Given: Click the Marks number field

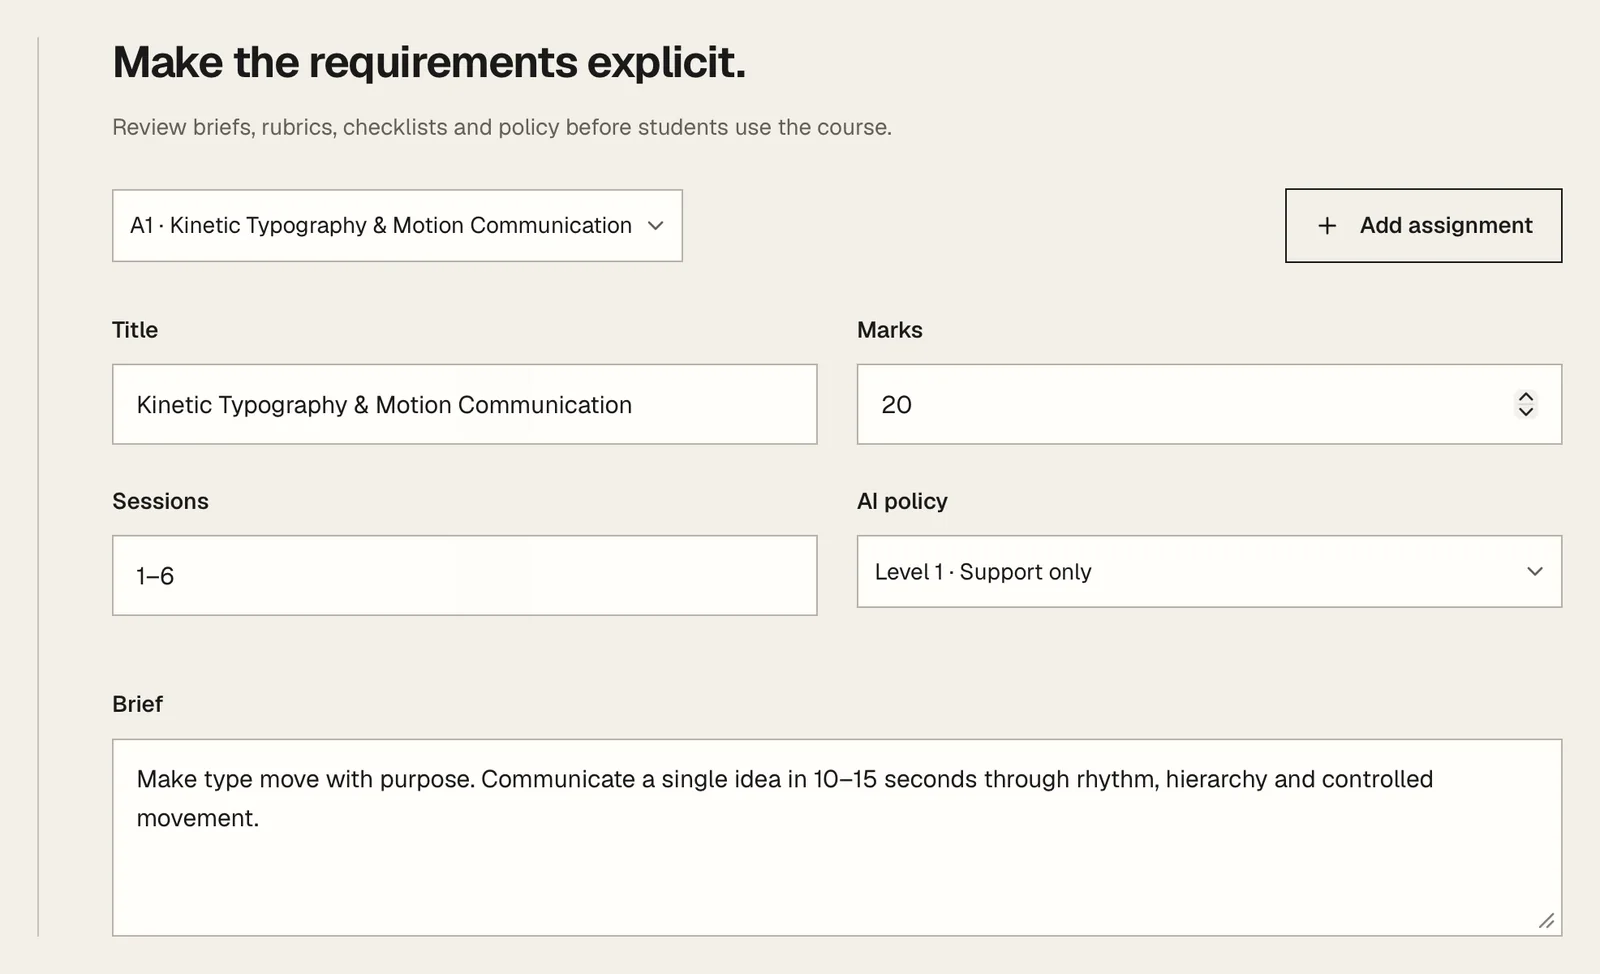Looking at the screenshot, I should (x=1209, y=404).
